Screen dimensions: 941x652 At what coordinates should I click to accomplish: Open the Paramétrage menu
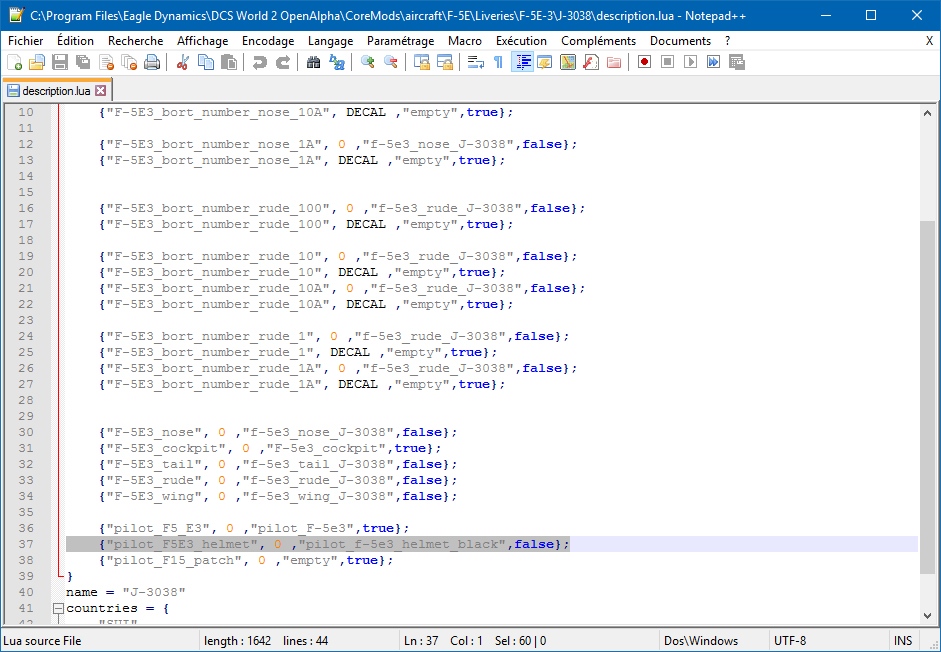401,41
